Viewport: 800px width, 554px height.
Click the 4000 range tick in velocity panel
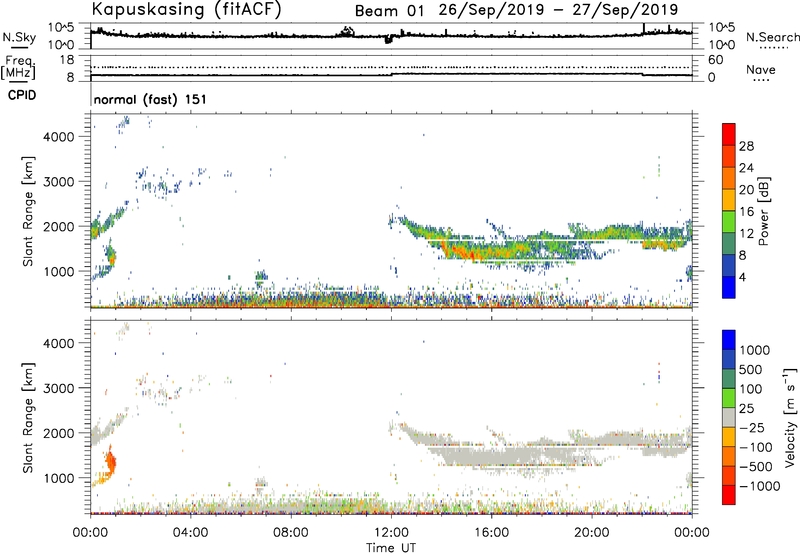[x=59, y=343]
